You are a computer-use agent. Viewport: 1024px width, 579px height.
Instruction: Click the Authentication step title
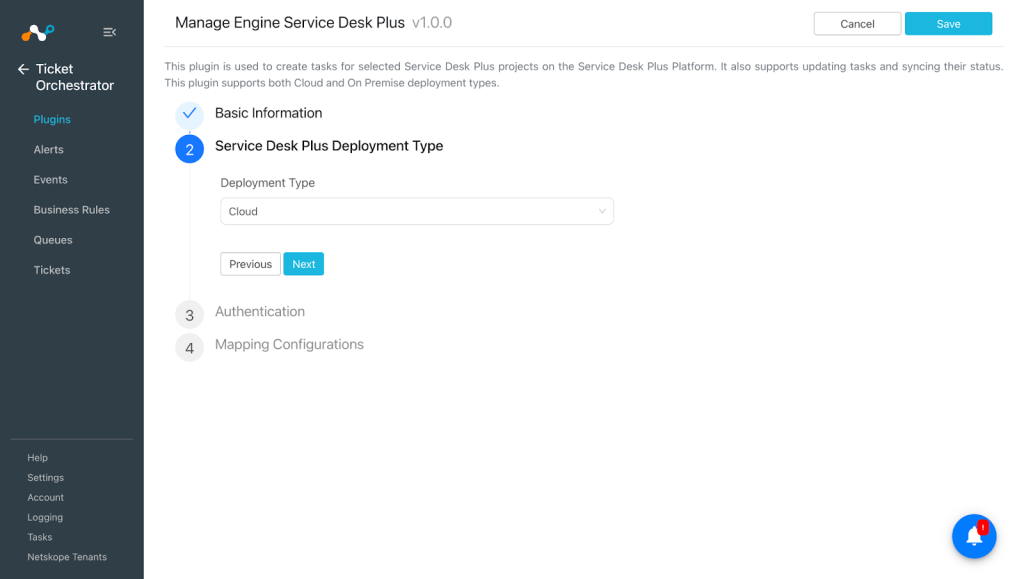[x=260, y=311]
